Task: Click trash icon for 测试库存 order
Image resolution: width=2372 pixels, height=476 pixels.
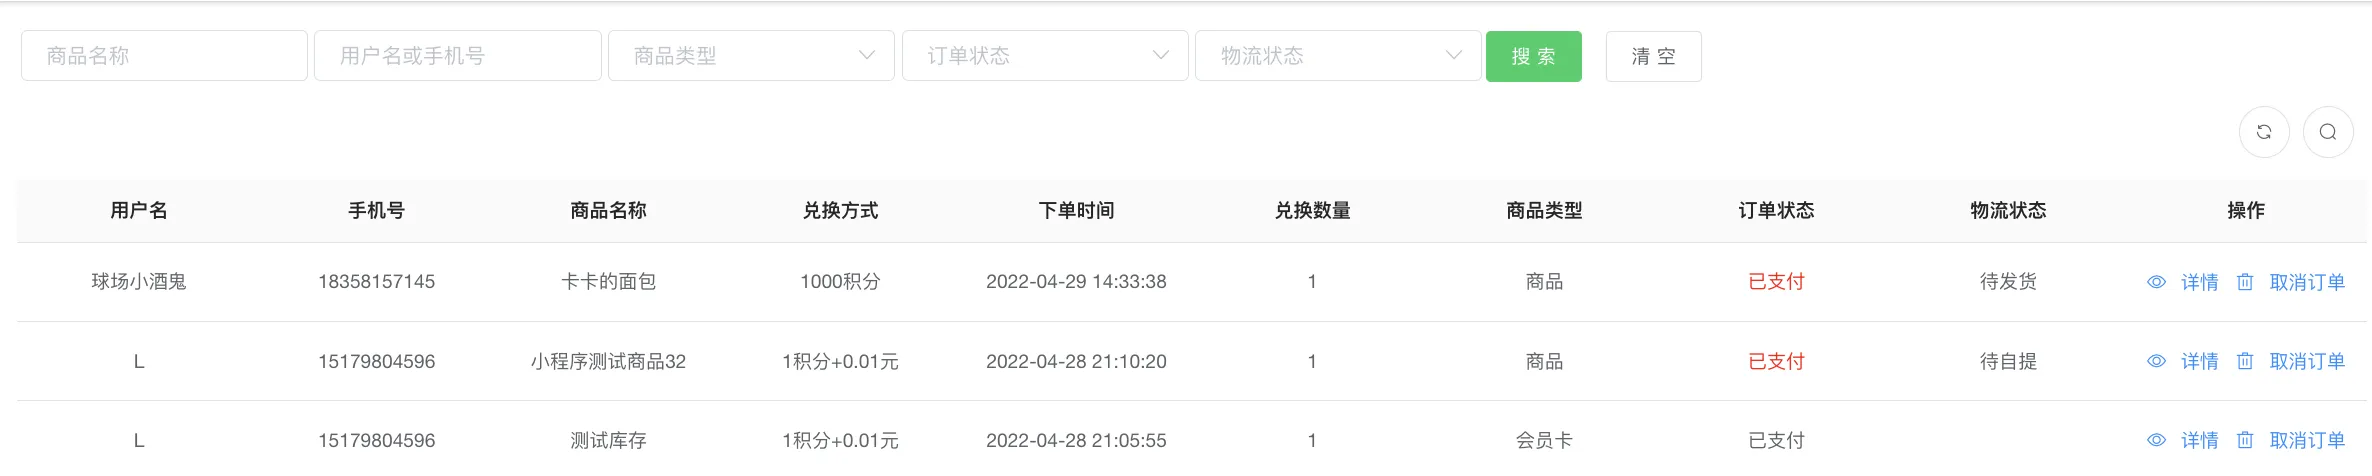Action: (2245, 440)
